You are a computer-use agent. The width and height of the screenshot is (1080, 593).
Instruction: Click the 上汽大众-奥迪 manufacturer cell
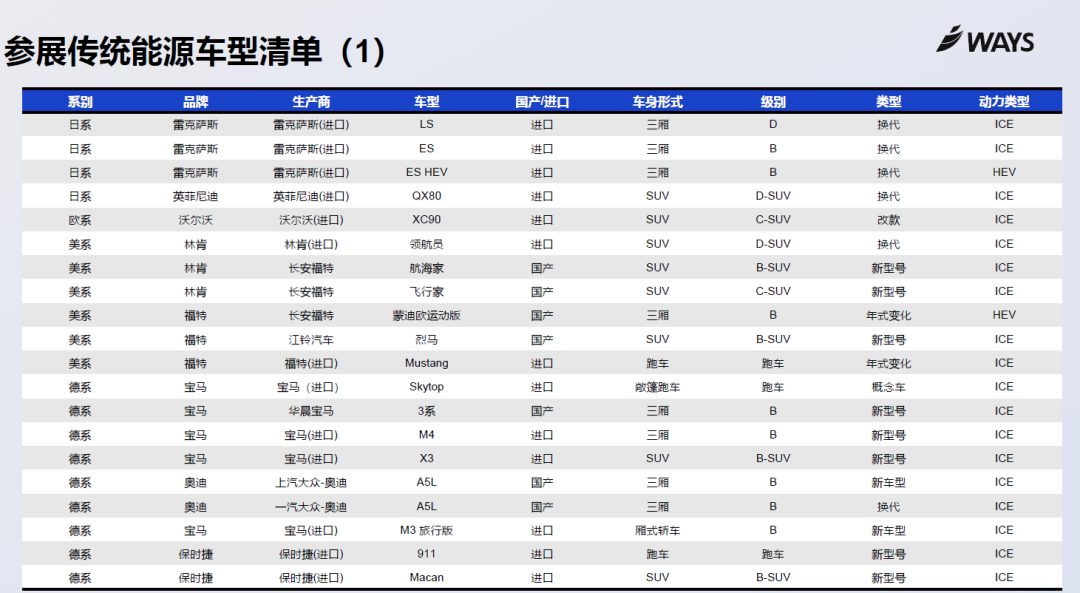coord(311,483)
